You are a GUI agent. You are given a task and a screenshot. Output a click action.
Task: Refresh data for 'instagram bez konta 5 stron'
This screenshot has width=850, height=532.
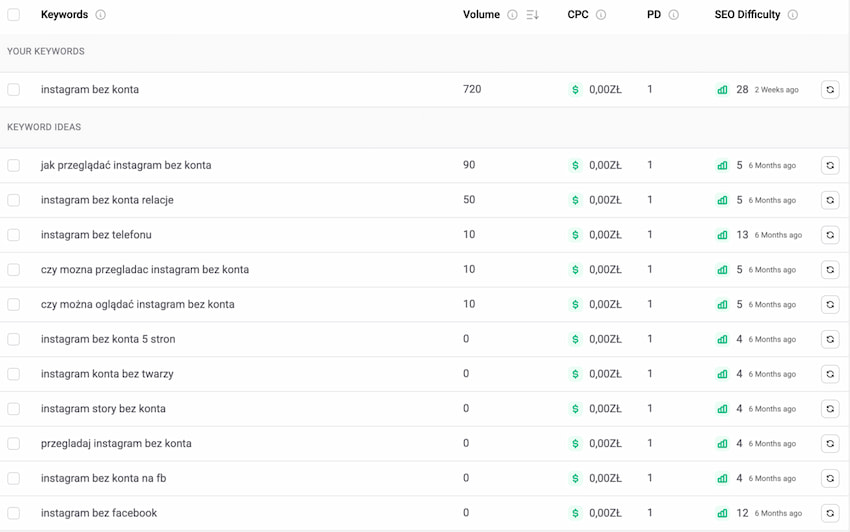coord(830,339)
